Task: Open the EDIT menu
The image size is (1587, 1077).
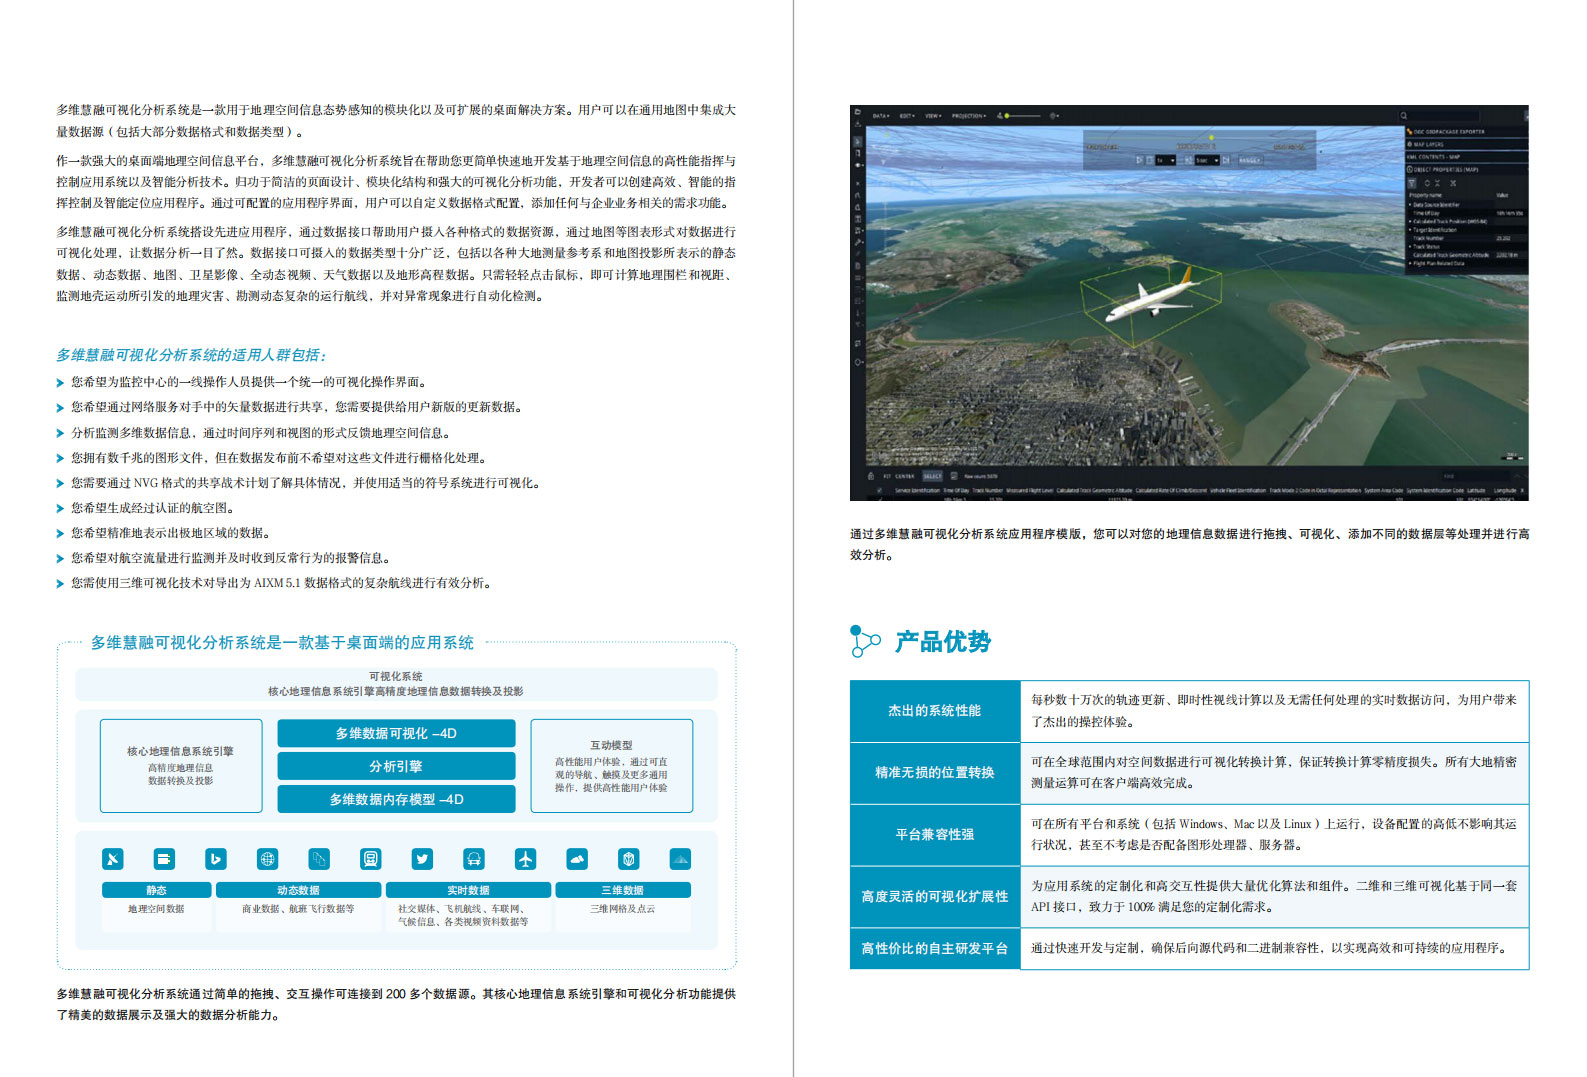Action: coord(906,116)
